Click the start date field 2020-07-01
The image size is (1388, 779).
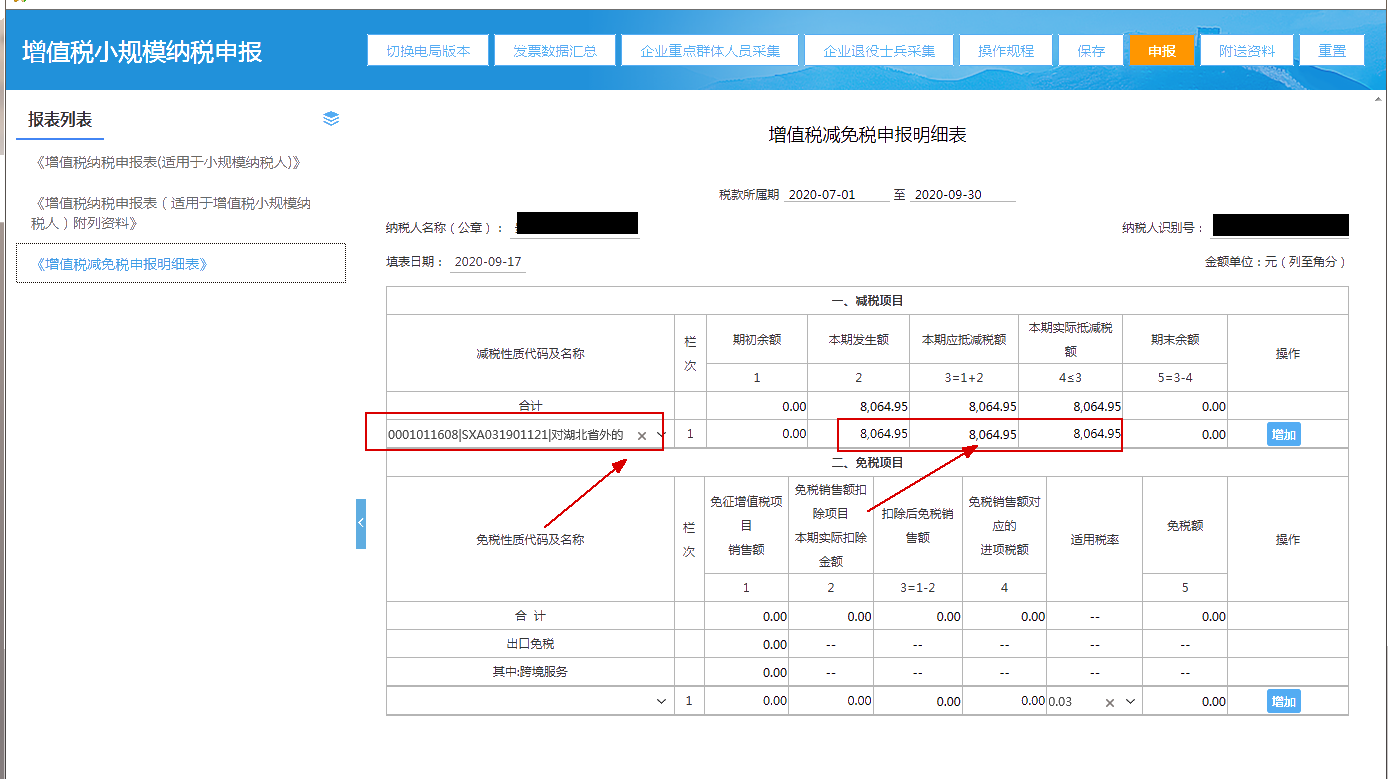pyautogui.click(x=837, y=195)
